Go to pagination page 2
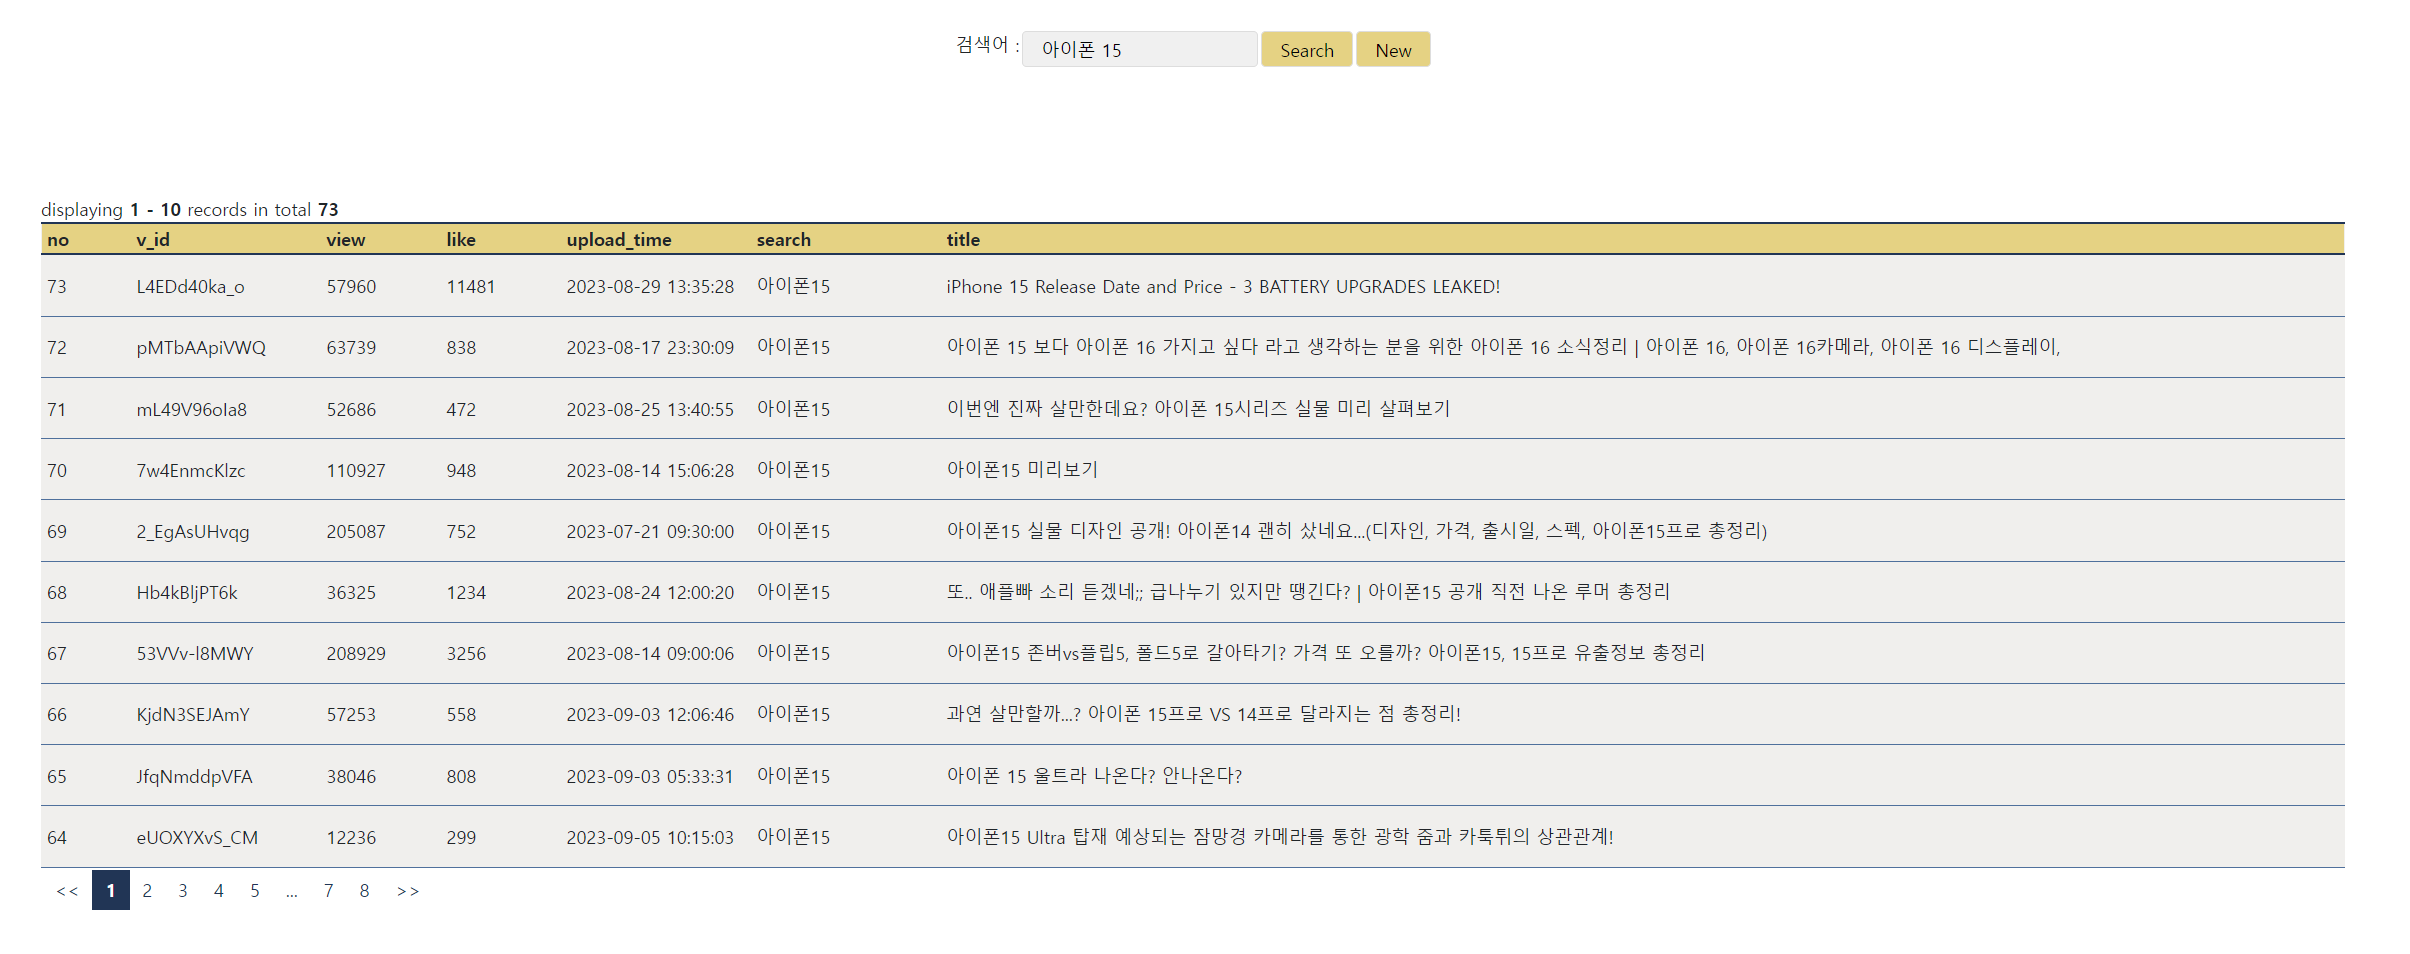 click(147, 890)
